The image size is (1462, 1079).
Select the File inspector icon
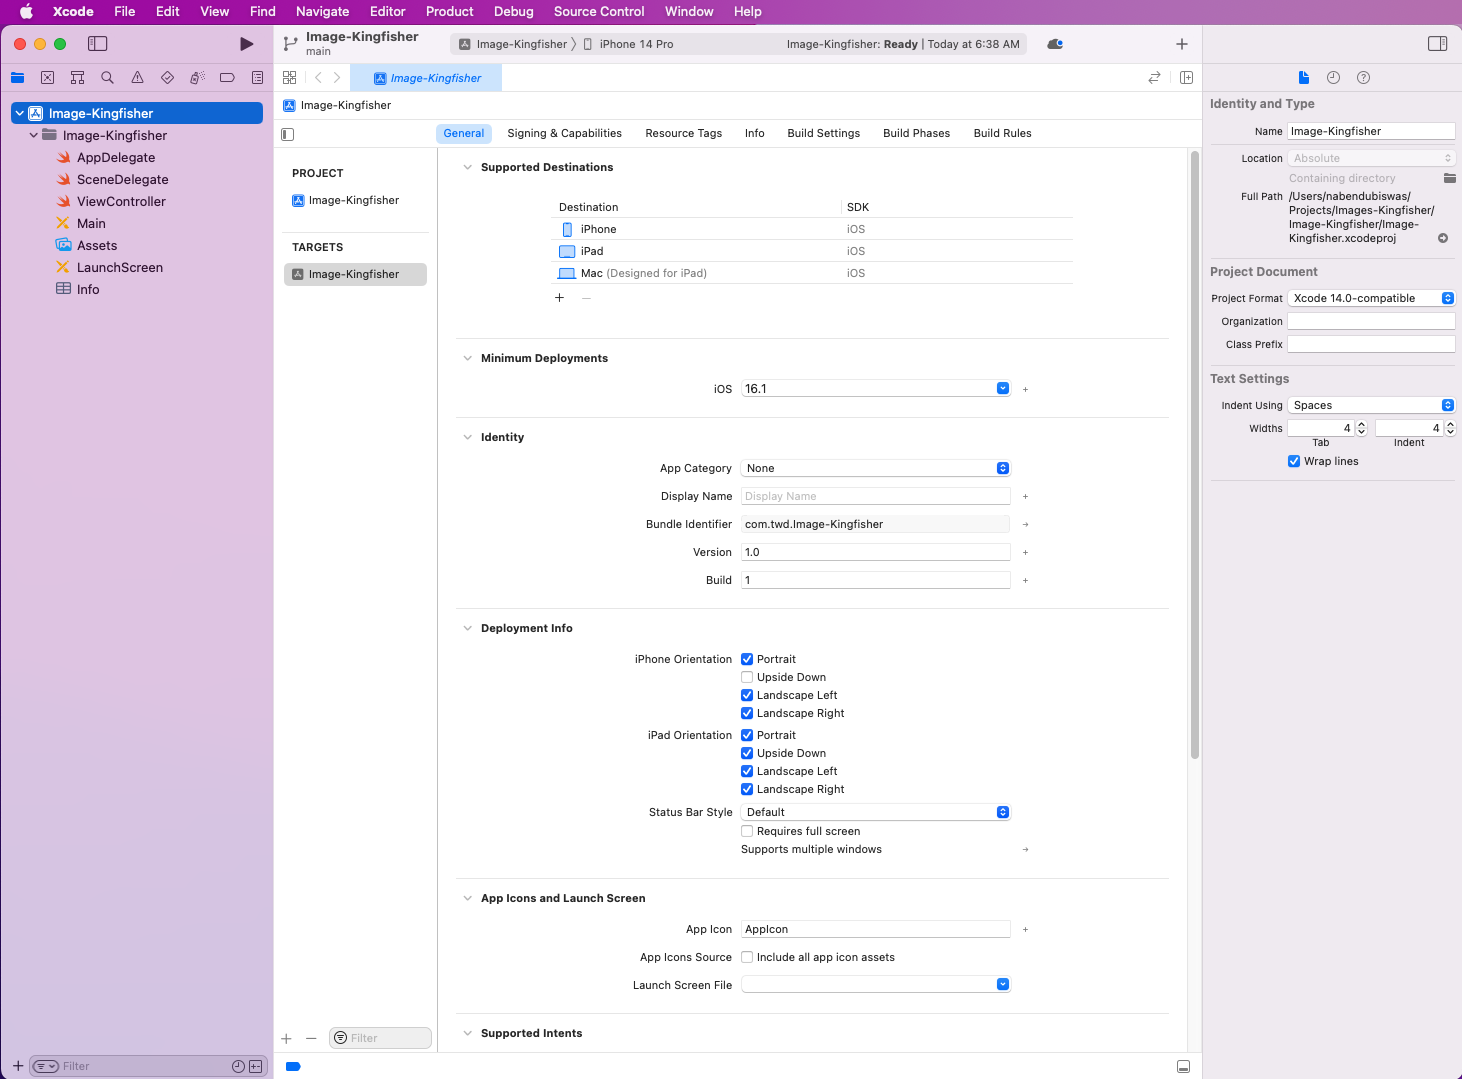[x=1303, y=78]
